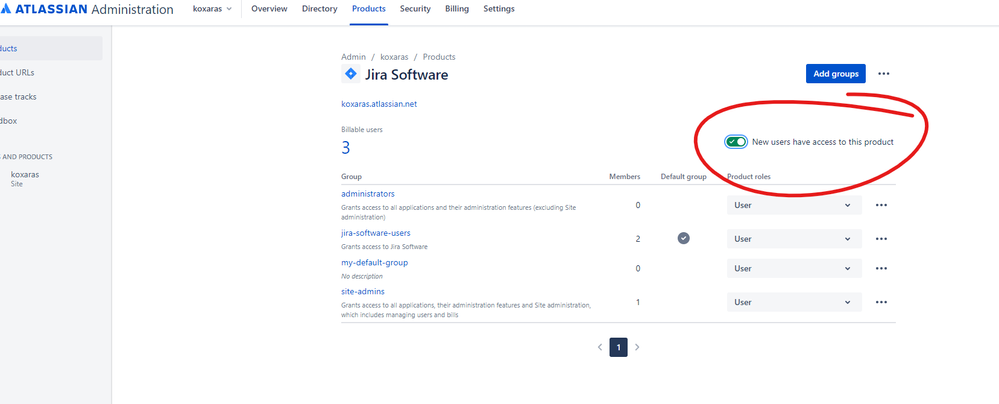Switch to the Settings tab
Viewport: 999px width, 404px height.
499,9
